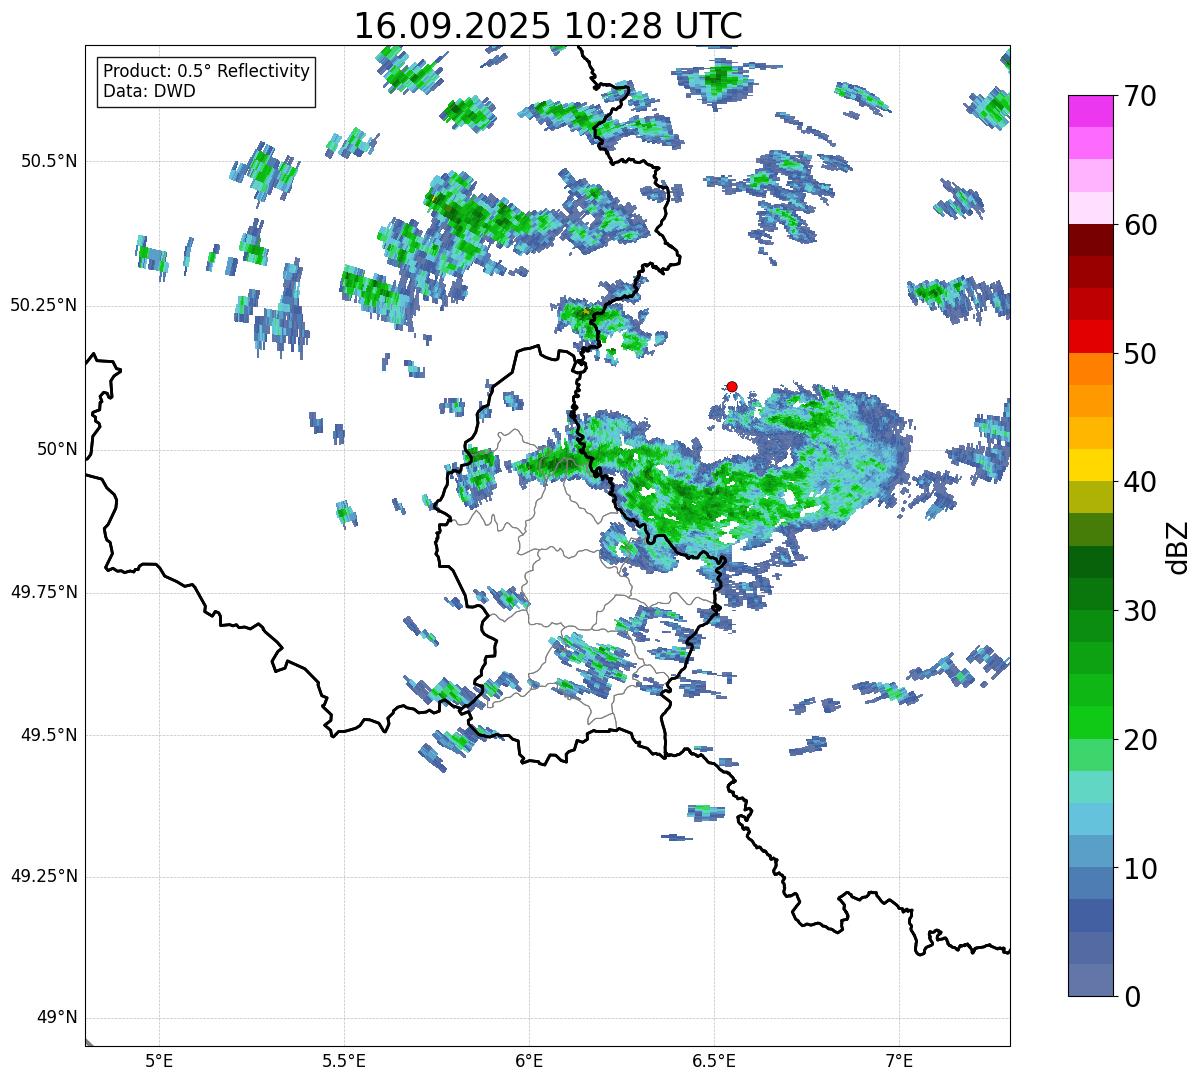Click the latitude label 49.25°N
The image size is (1202, 1081).
(44, 877)
